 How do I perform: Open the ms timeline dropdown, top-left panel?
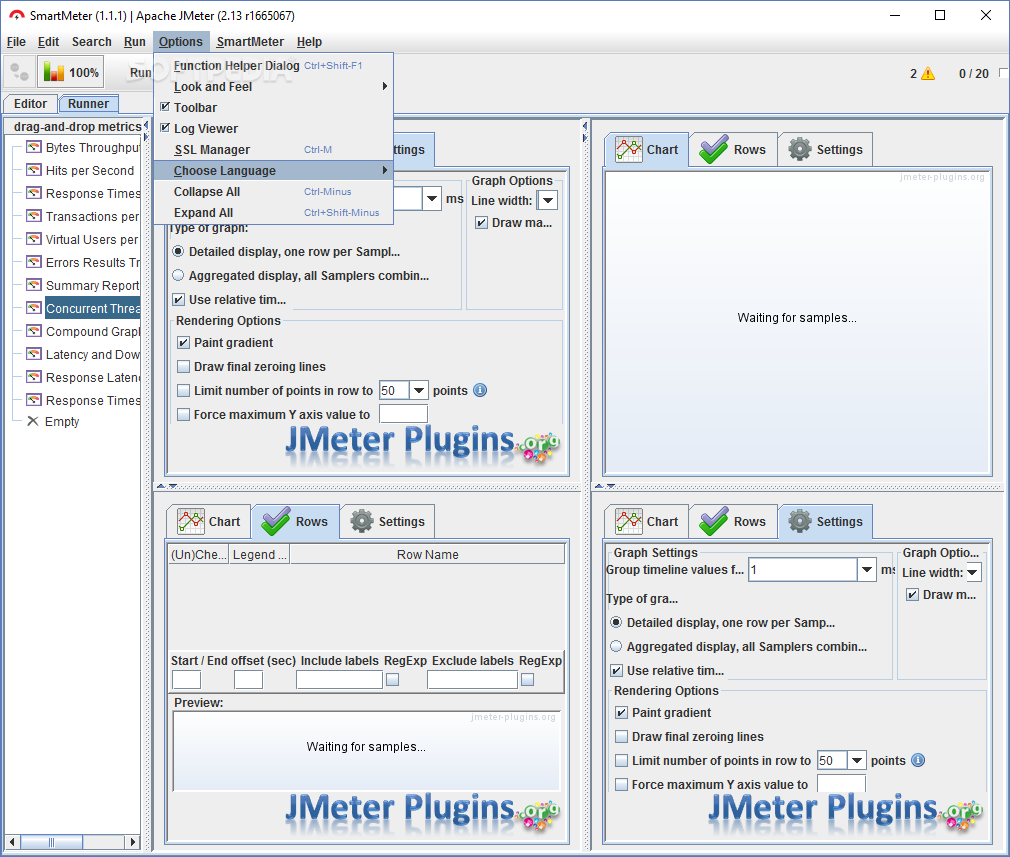[x=432, y=198]
